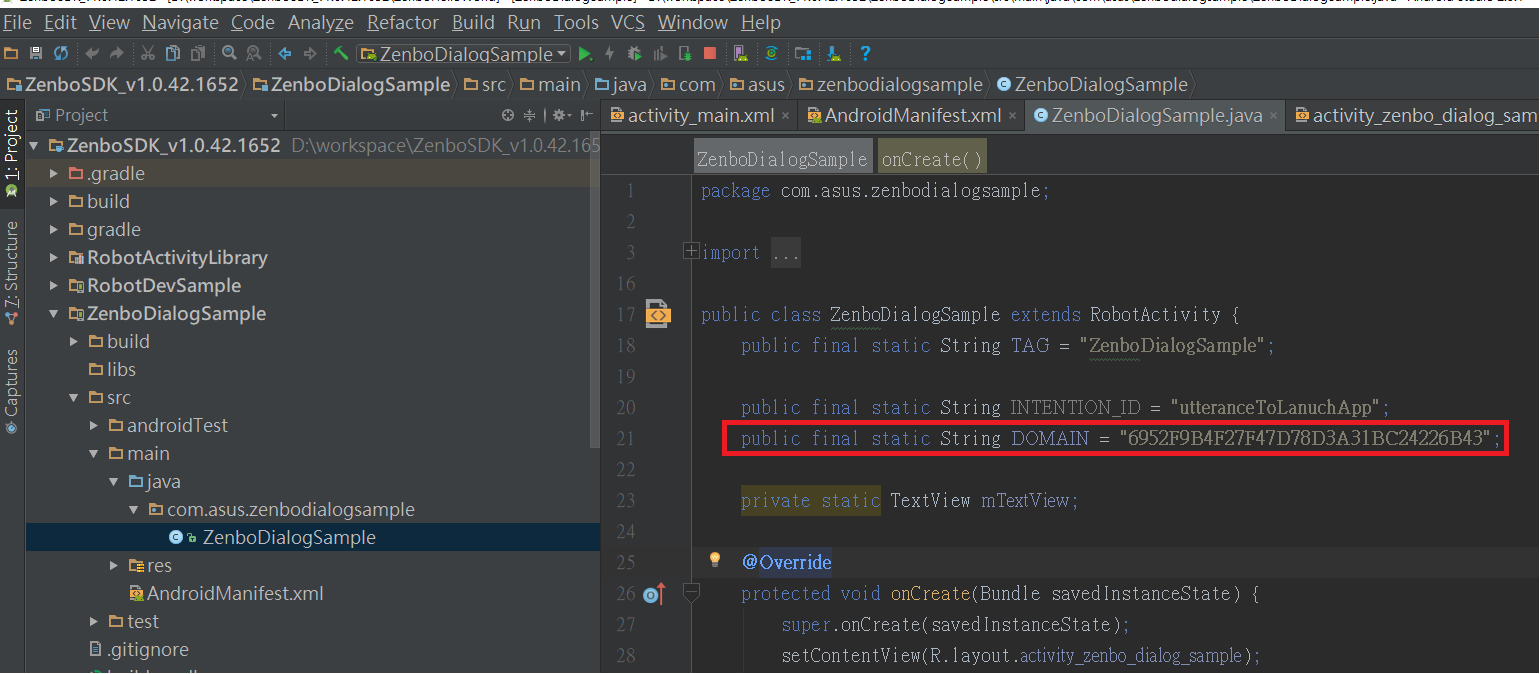Click the override gutter marker at line 26
The height and width of the screenshot is (674, 1540).
click(655, 594)
